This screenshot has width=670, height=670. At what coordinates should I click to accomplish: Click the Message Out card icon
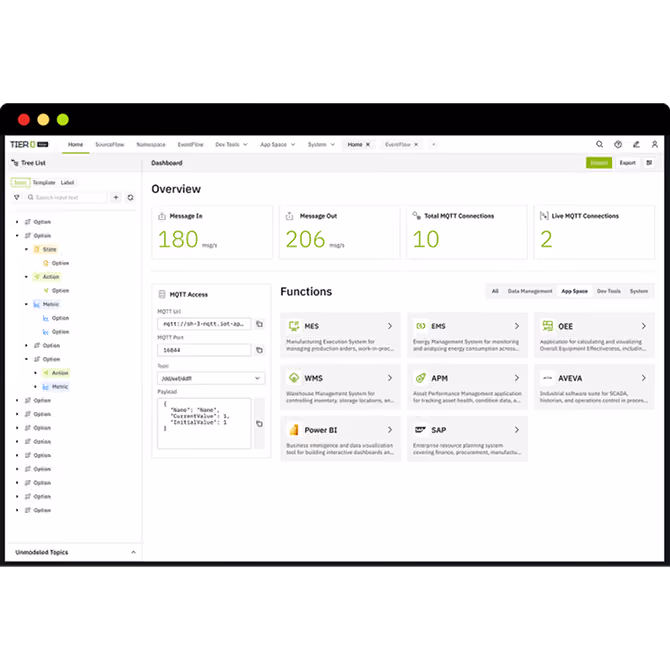point(289,216)
